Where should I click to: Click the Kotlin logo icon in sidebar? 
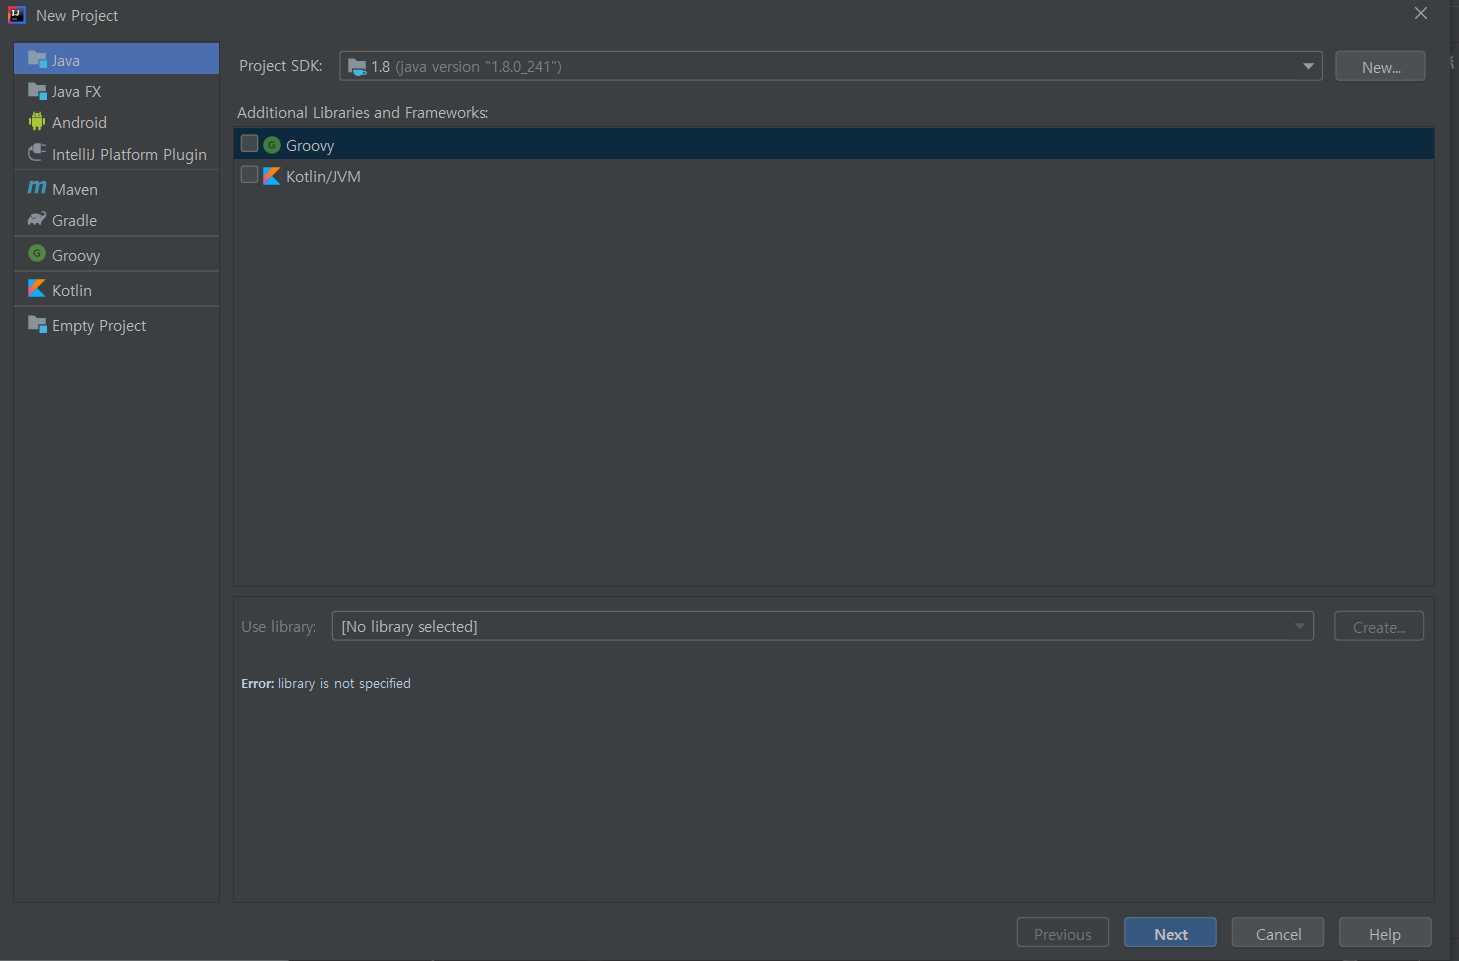pos(37,289)
